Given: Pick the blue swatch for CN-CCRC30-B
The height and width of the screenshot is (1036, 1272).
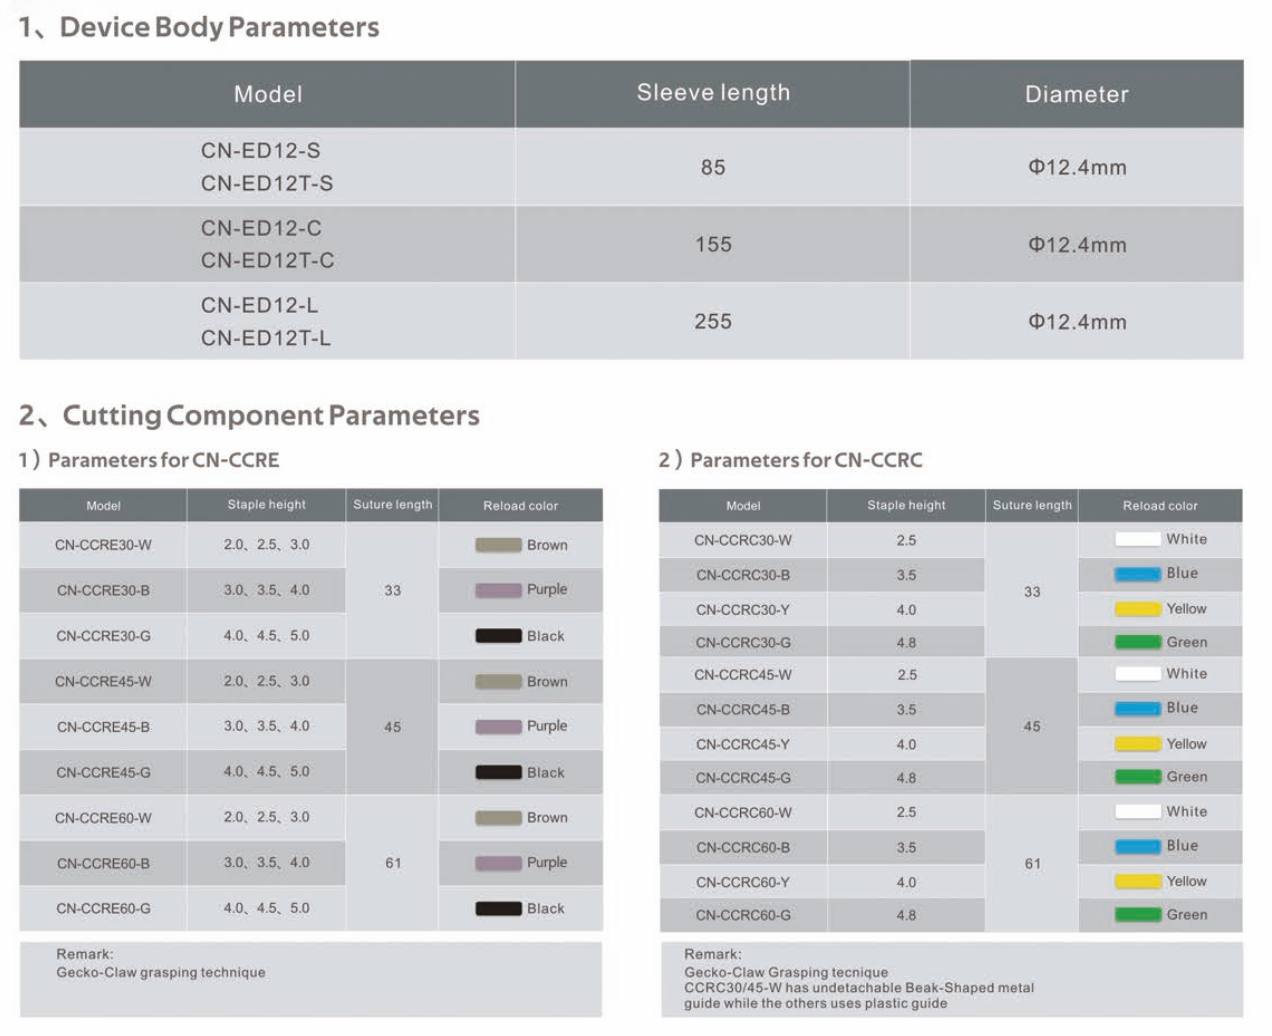Looking at the screenshot, I should coord(1137,574).
